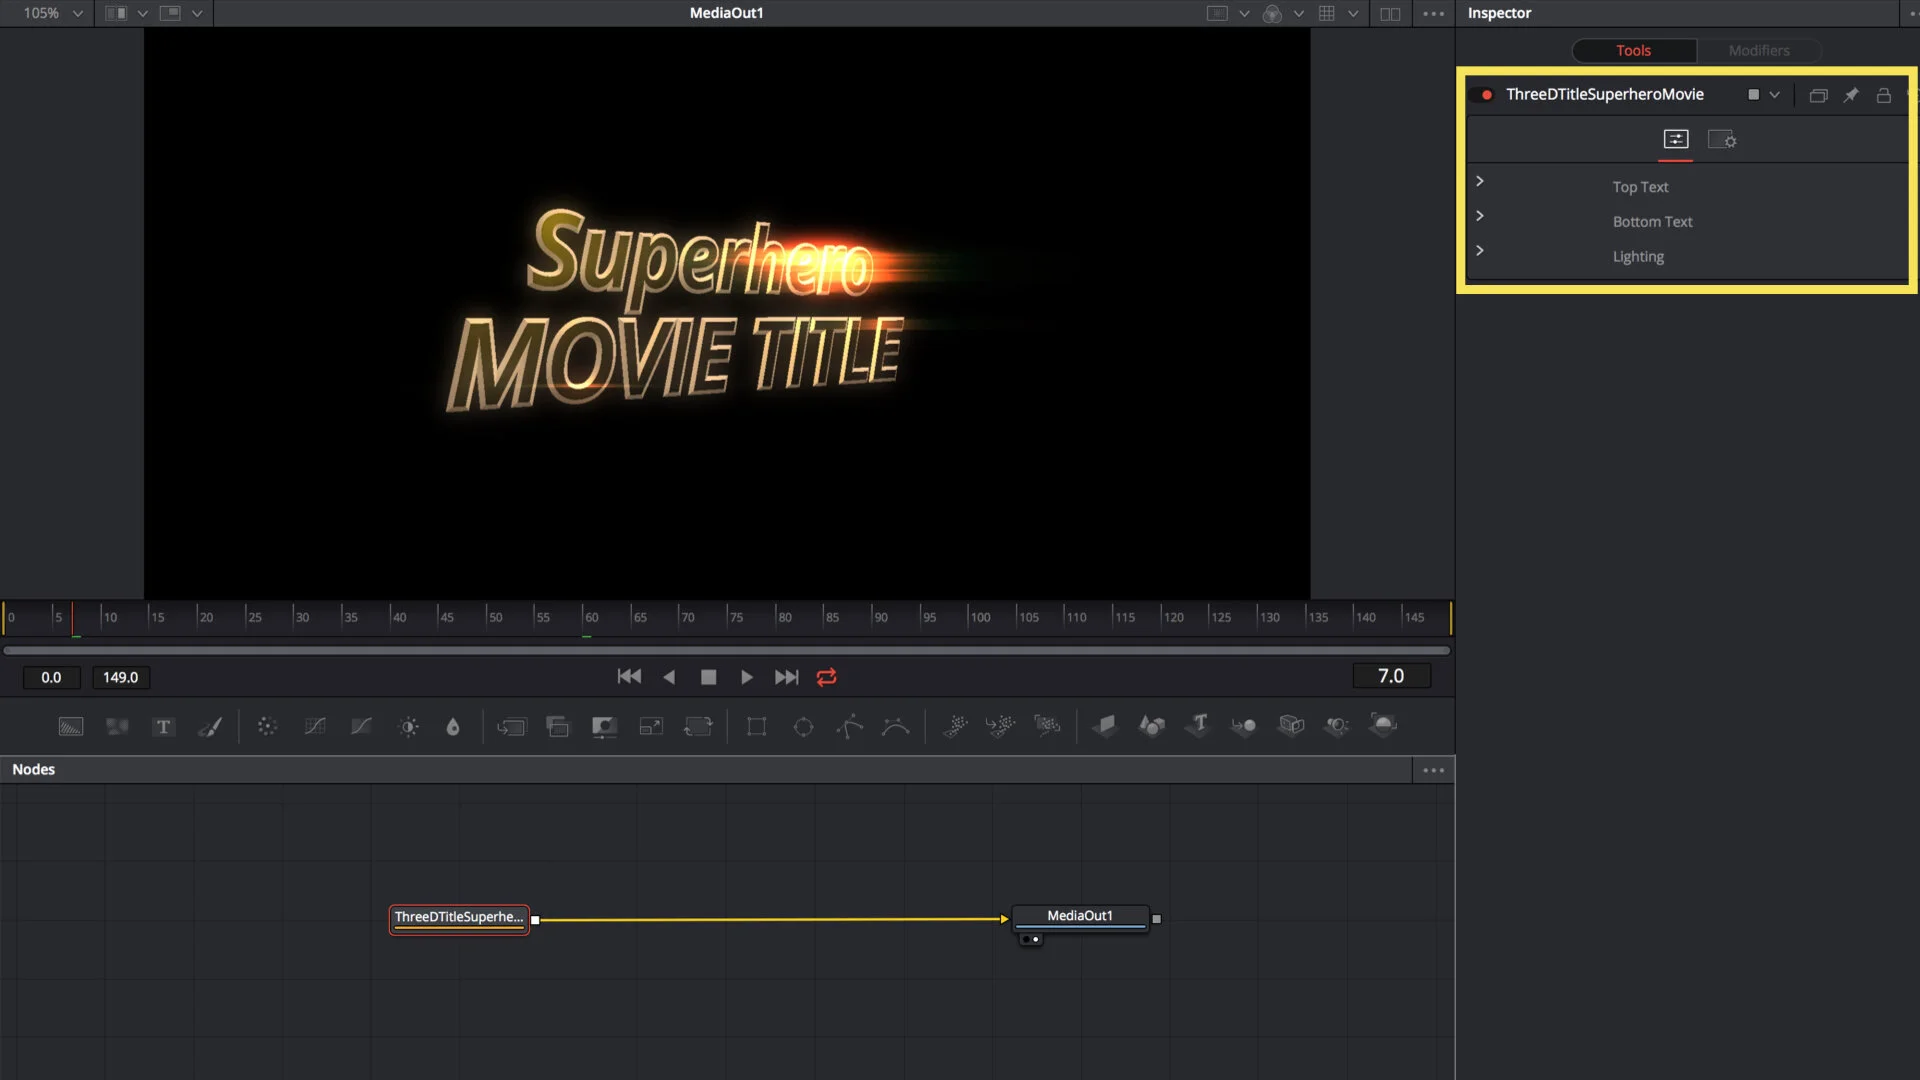The width and height of the screenshot is (1920, 1080).
Task: Add an Ellipse mask tool
Action: pos(803,727)
